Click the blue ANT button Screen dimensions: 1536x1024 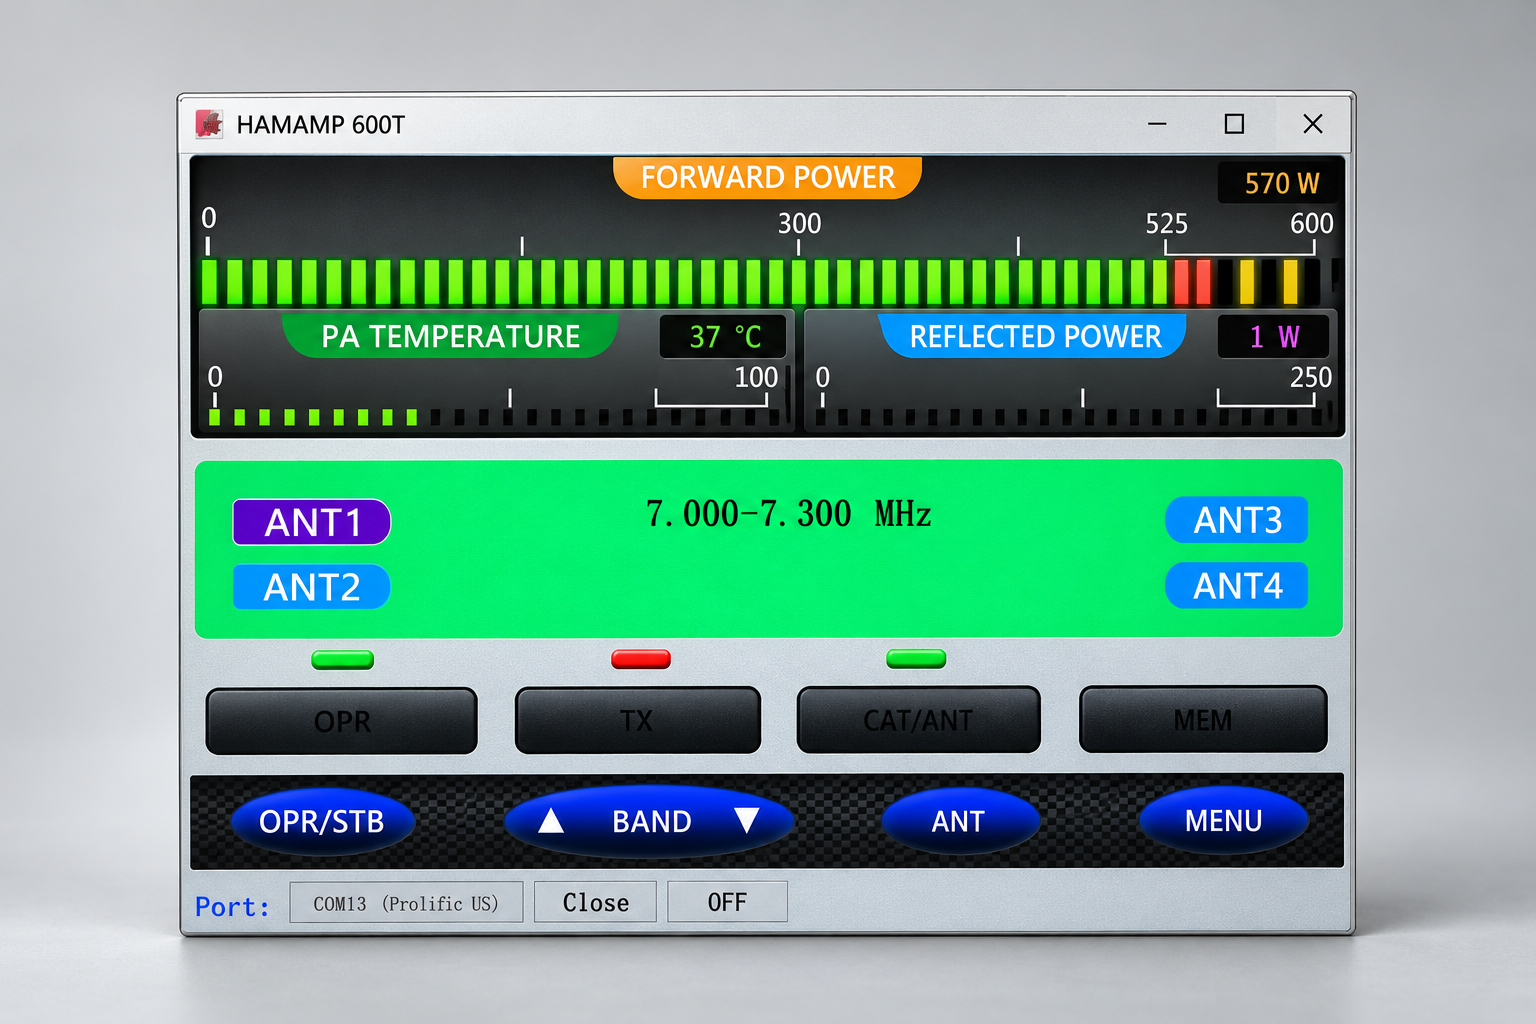pyautogui.click(x=960, y=820)
